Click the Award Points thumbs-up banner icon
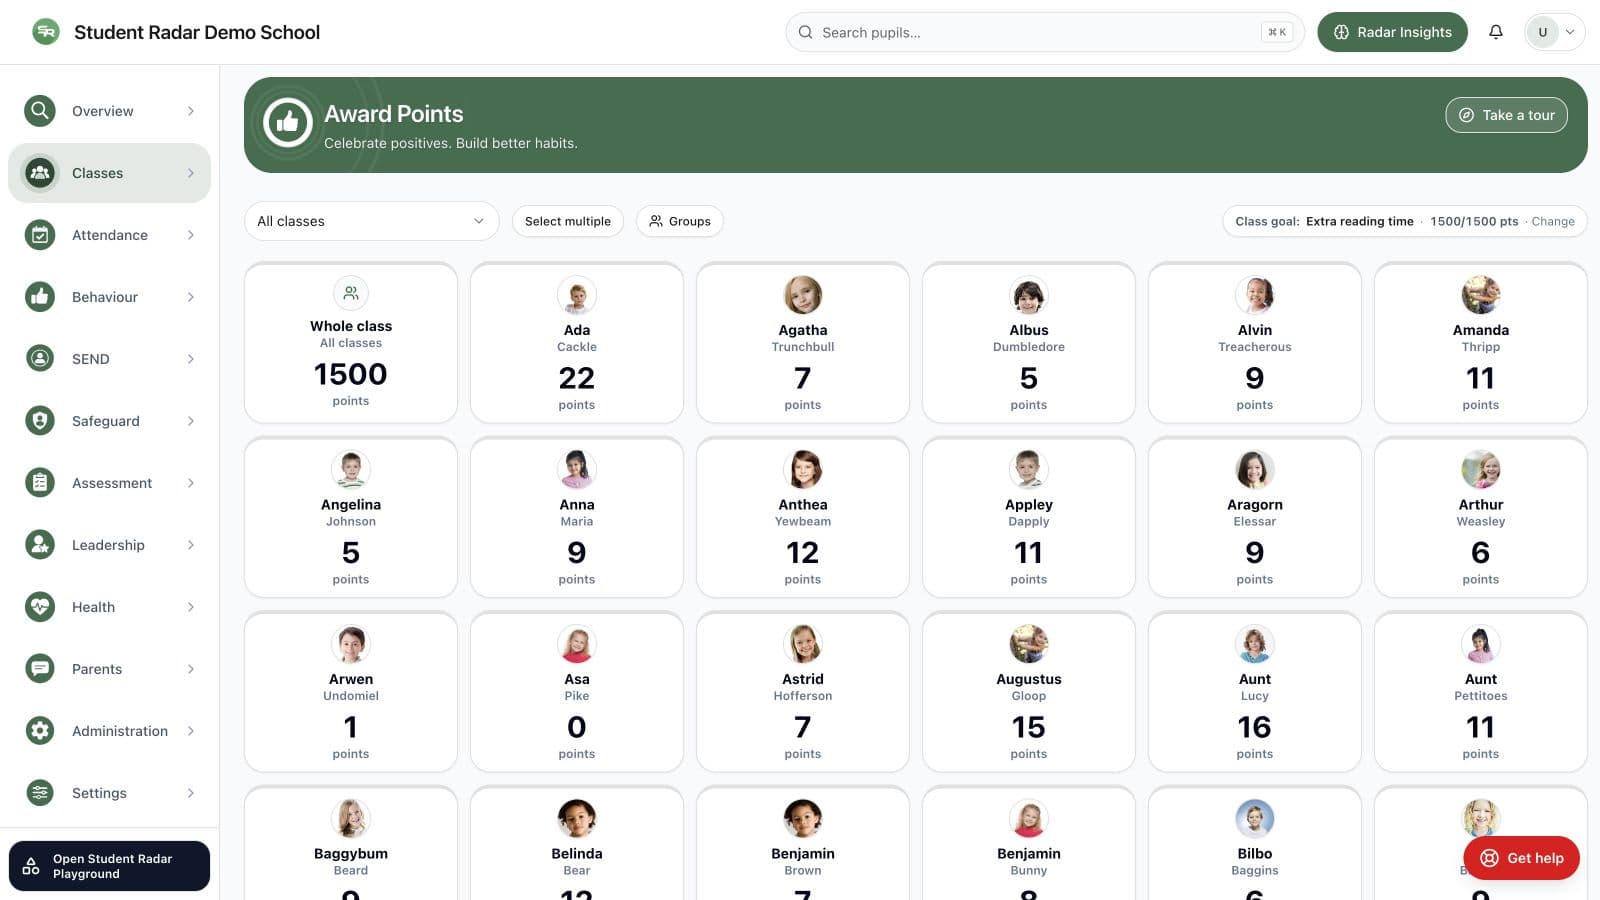Screen dimensions: 1600x900 tap(288, 123)
